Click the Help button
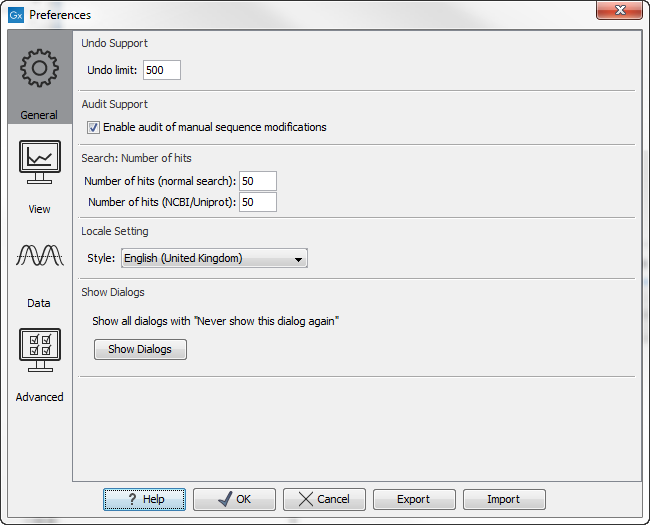This screenshot has height=525, width=650. tap(144, 499)
